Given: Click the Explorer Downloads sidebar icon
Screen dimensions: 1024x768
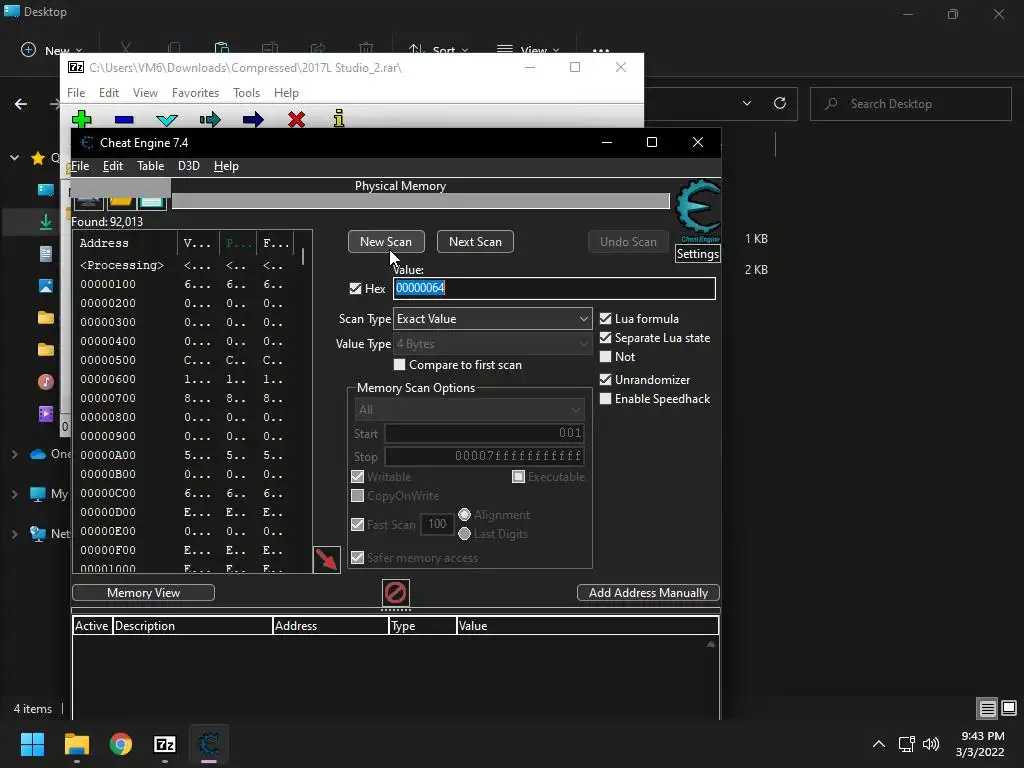Looking at the screenshot, I should (x=46, y=222).
